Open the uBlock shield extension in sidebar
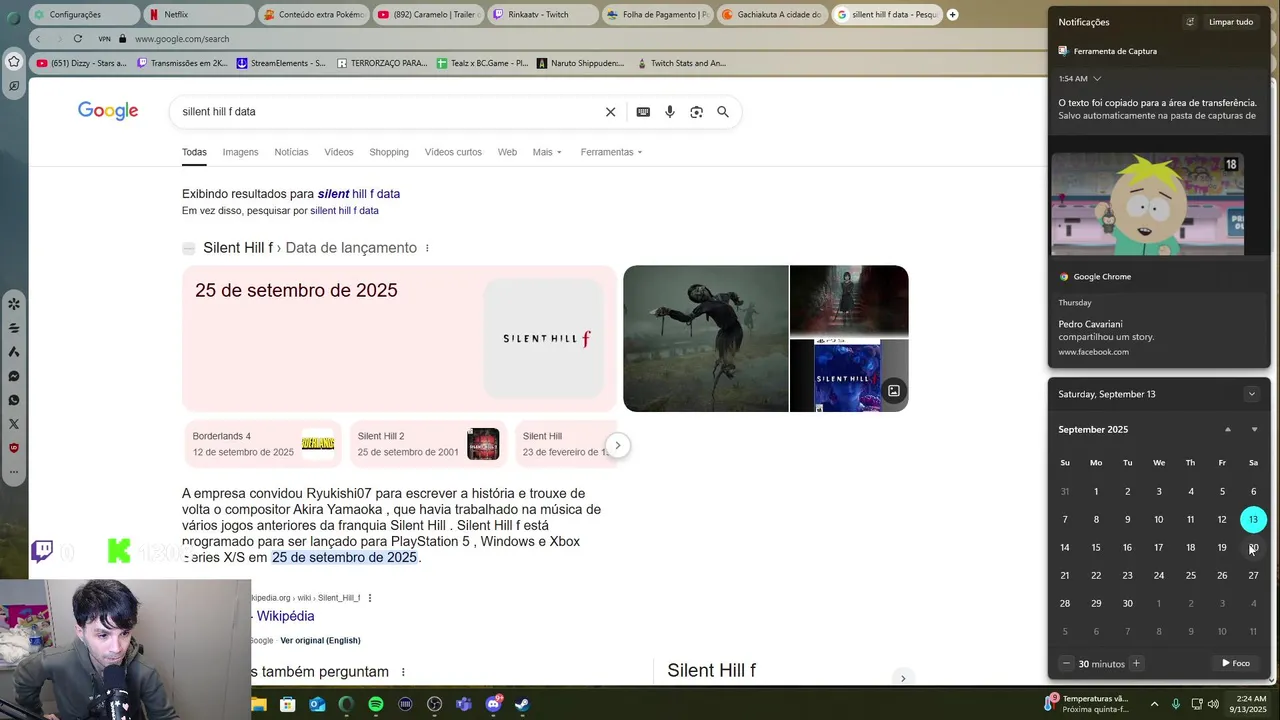 click(x=14, y=448)
